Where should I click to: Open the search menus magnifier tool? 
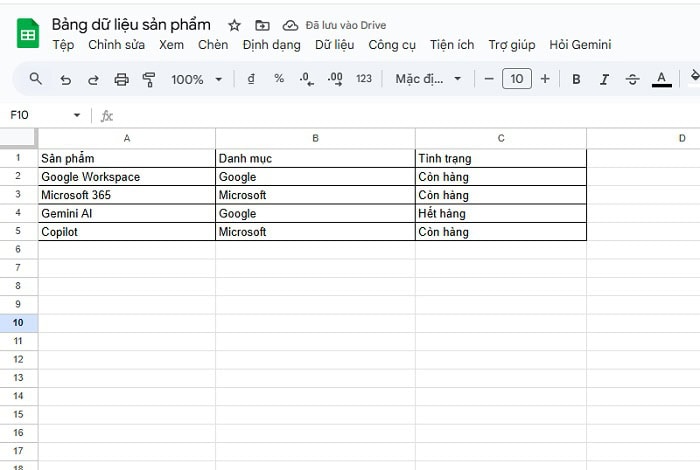[36, 79]
